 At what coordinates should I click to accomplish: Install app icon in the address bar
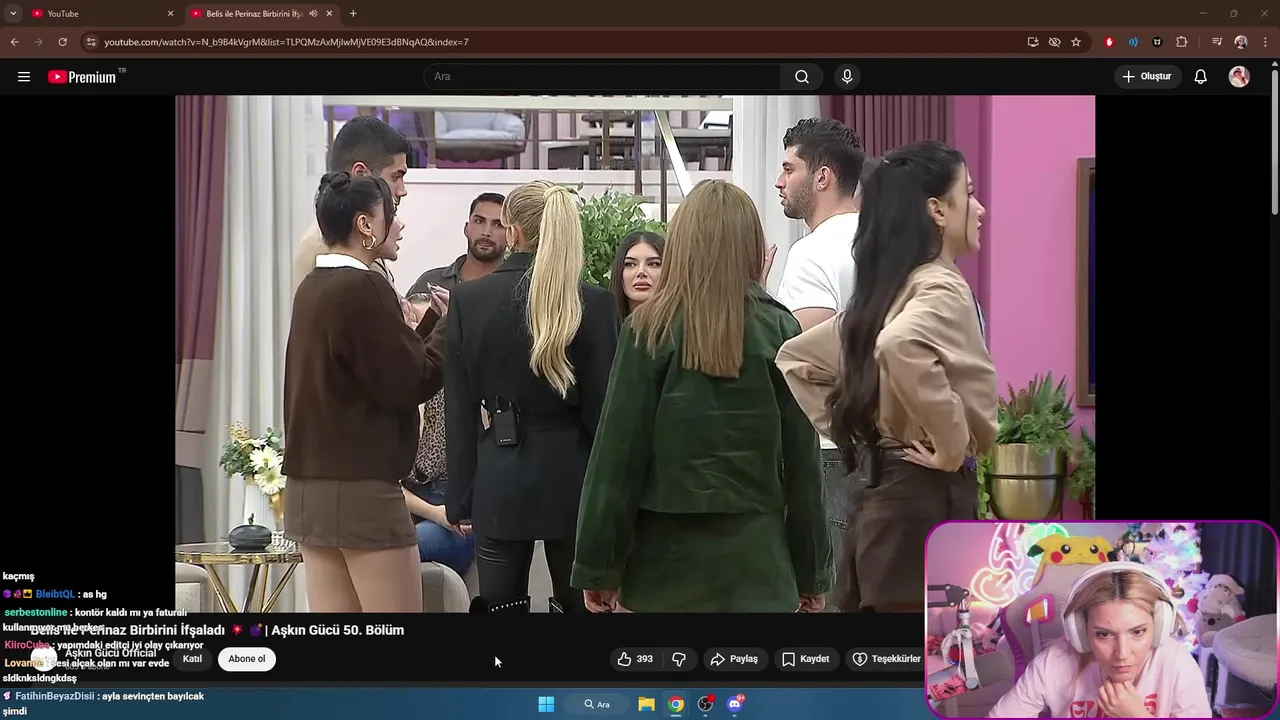(1032, 42)
